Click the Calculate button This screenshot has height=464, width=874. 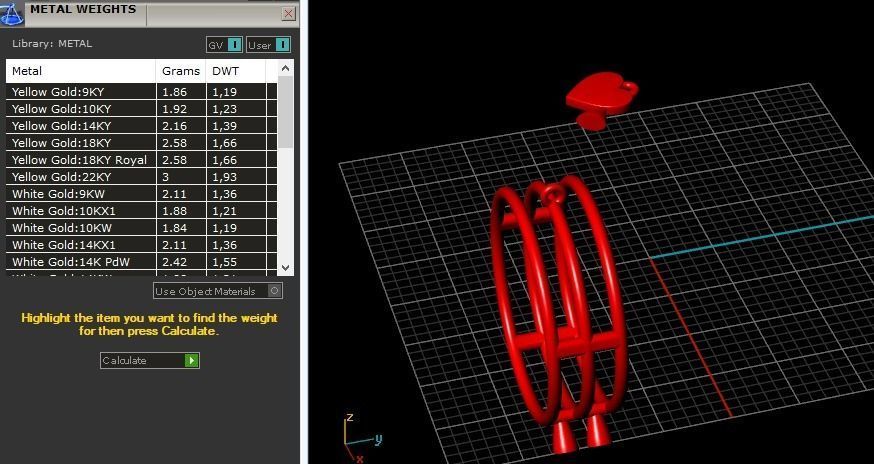point(150,360)
